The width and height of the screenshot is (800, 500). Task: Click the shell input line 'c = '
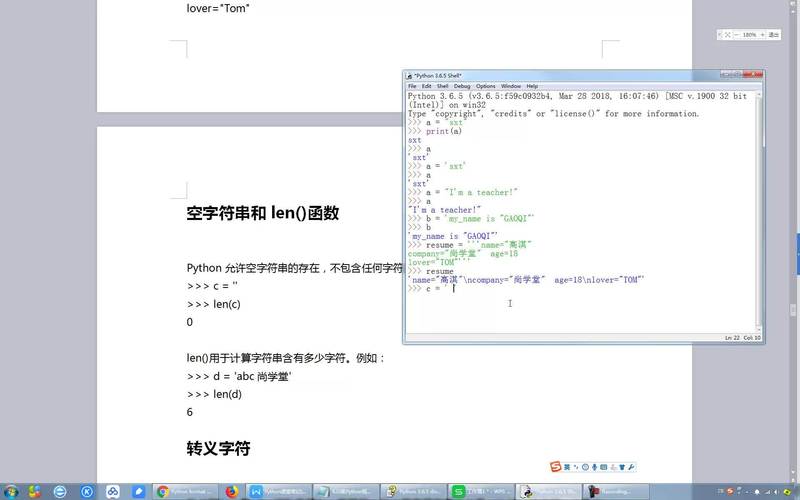click(x=432, y=289)
